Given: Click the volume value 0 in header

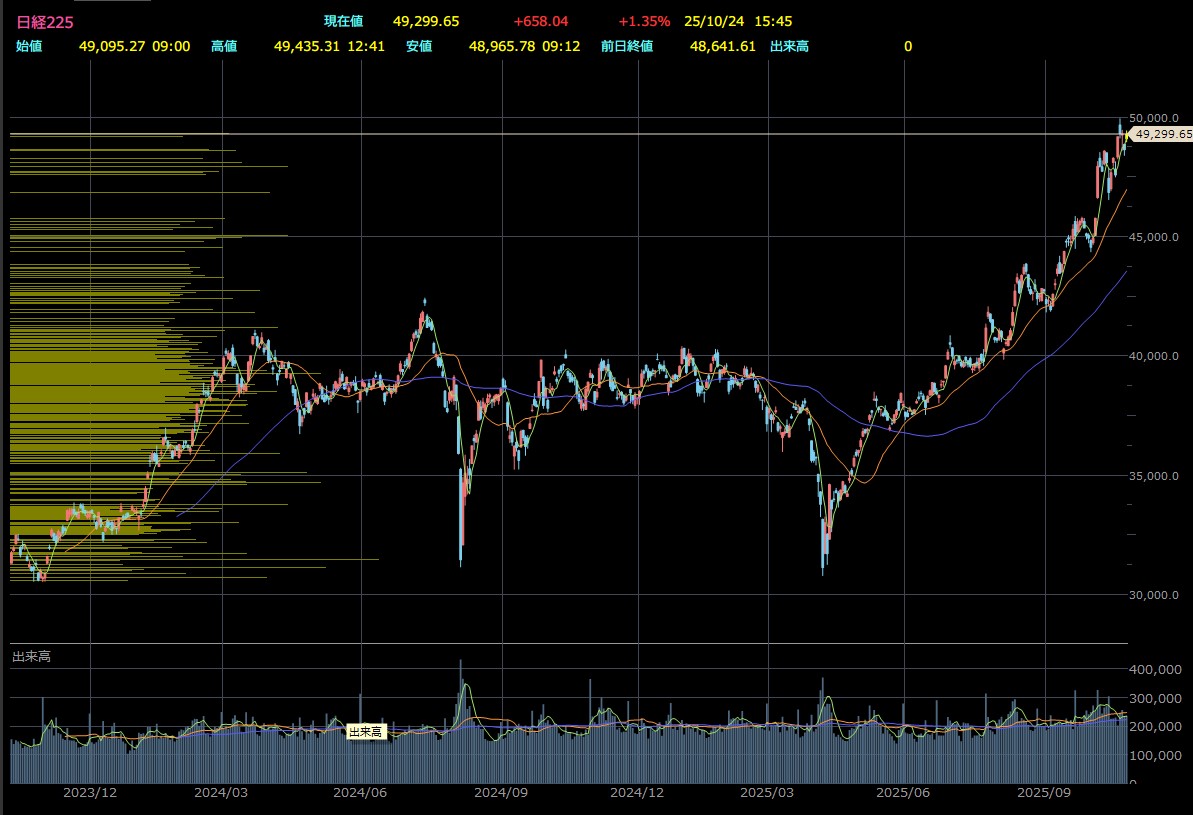Looking at the screenshot, I should tap(908, 46).
